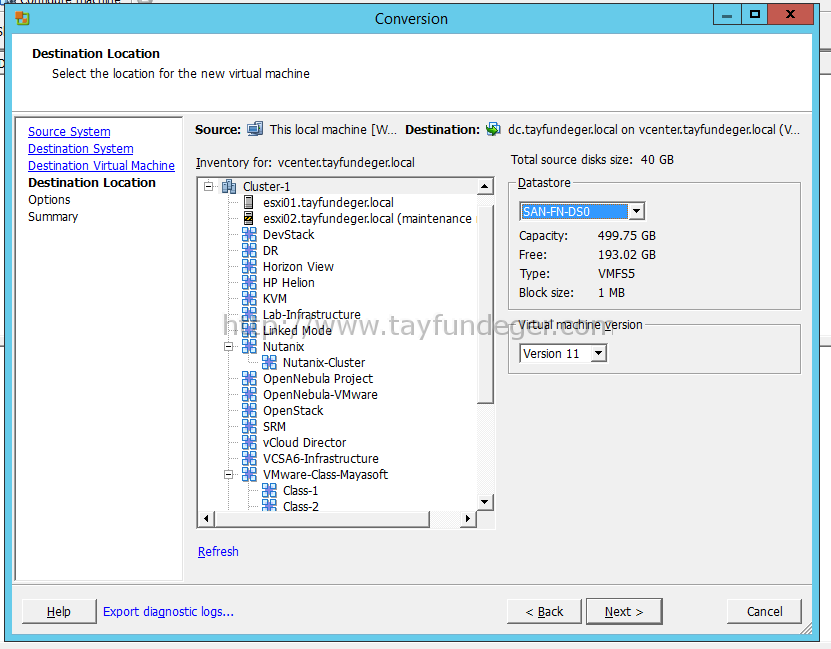This screenshot has width=831, height=649.
Task: Click the Horizon View resource pool icon
Action: 249,266
